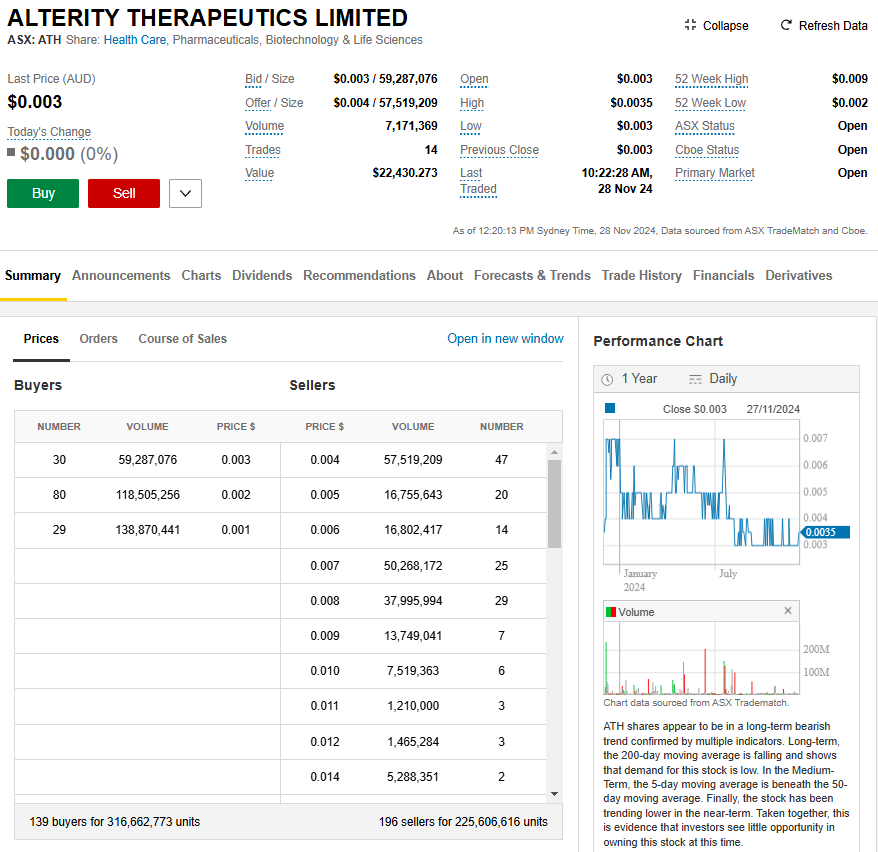Click the price line chart area
The image size is (878, 852).
click(701, 492)
